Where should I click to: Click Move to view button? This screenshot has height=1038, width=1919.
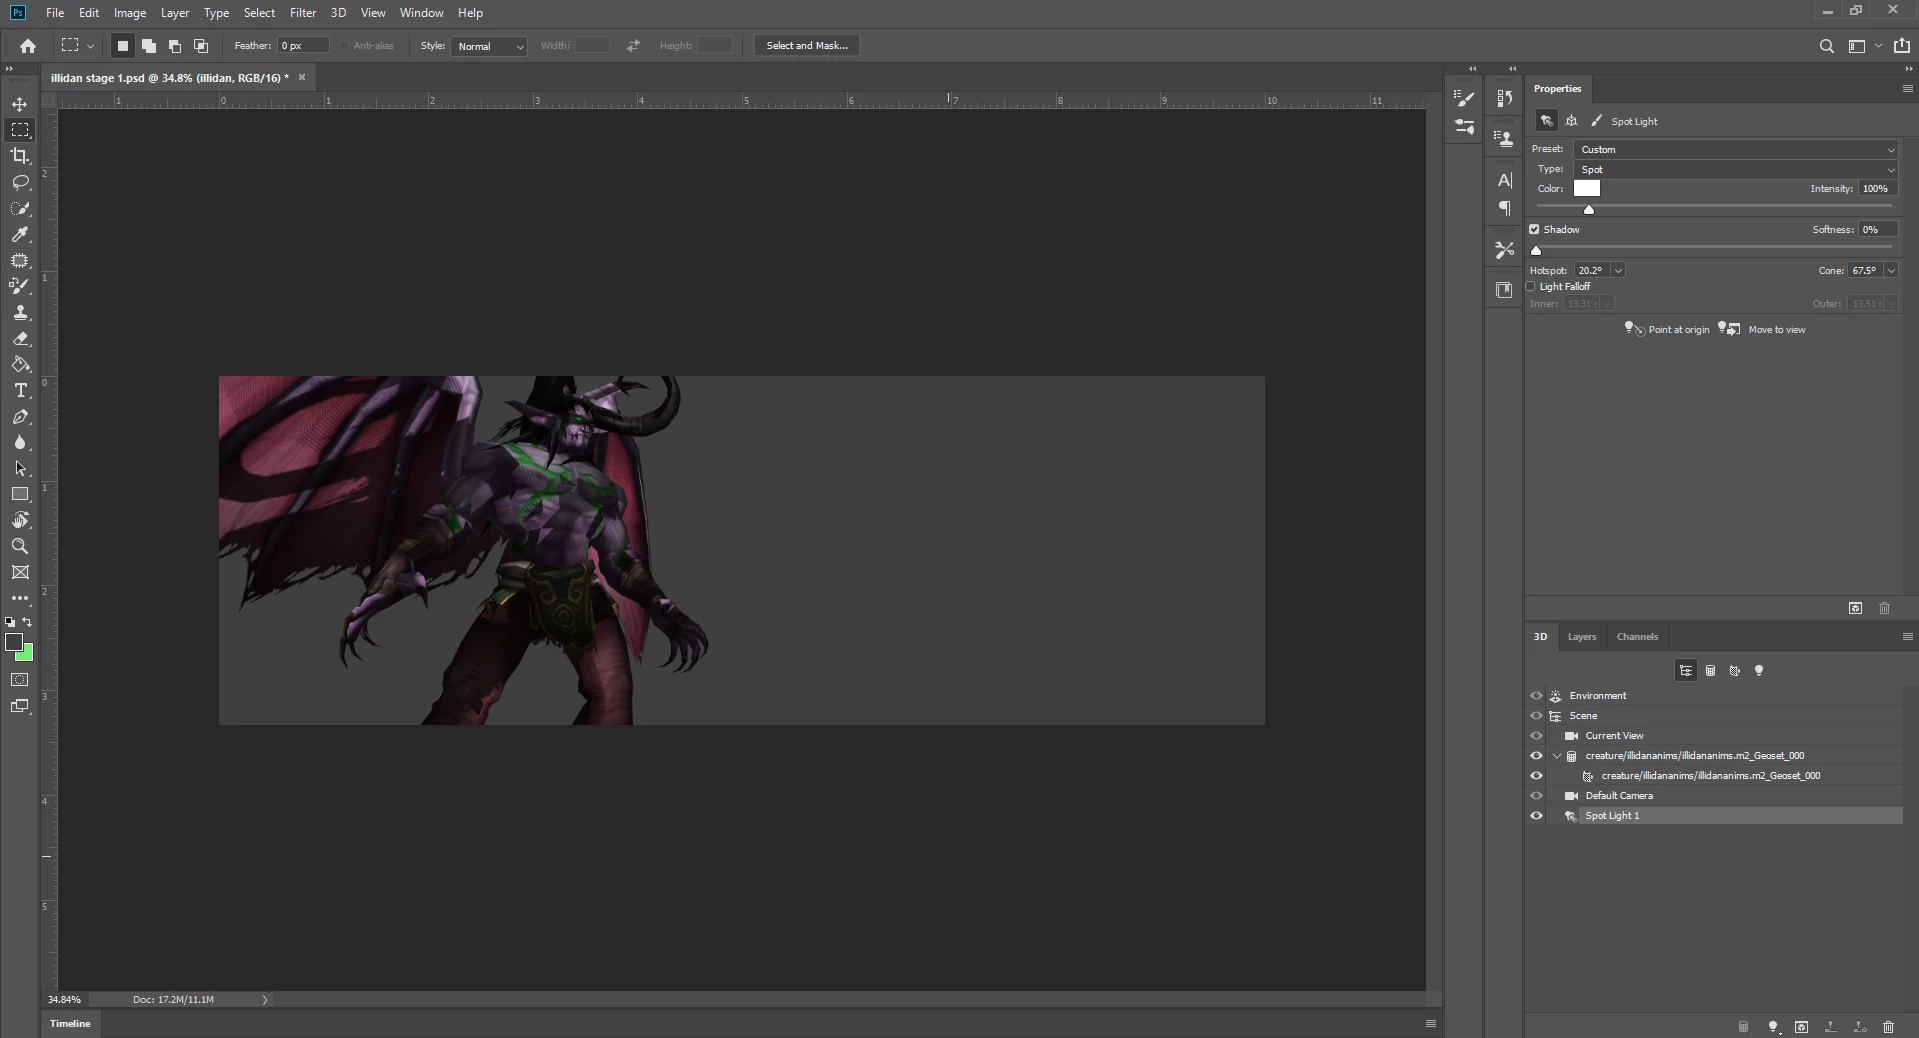point(1762,329)
